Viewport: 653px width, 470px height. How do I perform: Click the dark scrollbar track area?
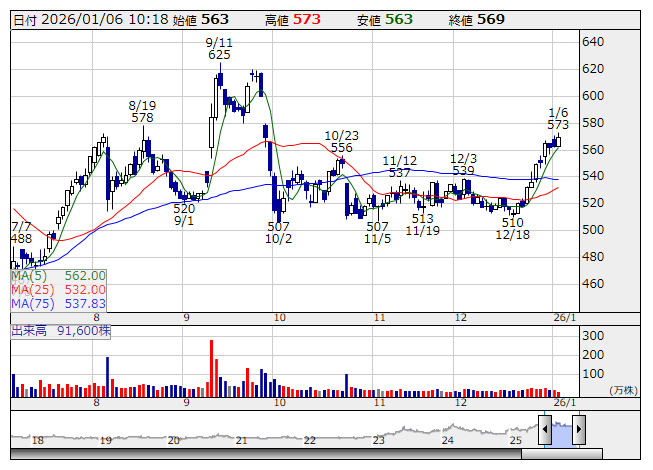pyautogui.click(x=266, y=453)
